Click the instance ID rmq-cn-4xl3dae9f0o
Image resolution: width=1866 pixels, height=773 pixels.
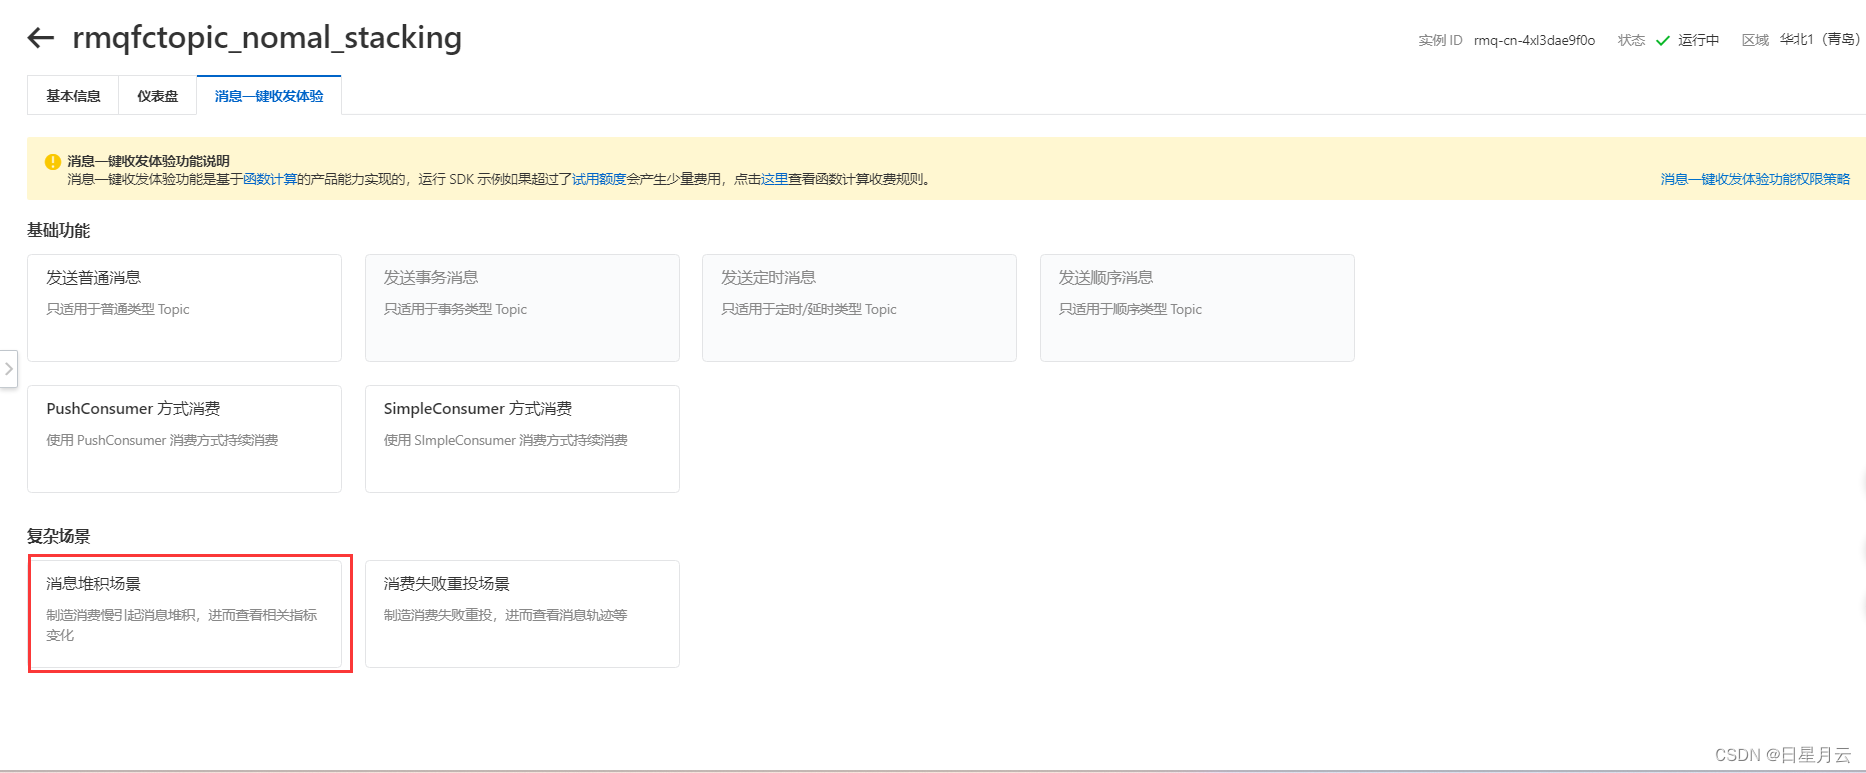[1534, 40]
